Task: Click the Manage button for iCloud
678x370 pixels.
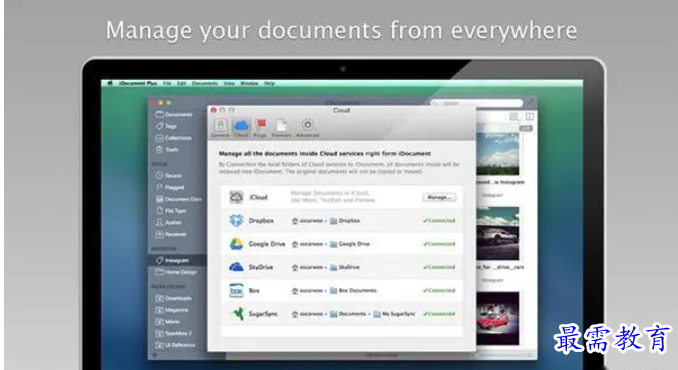Action: [x=439, y=198]
